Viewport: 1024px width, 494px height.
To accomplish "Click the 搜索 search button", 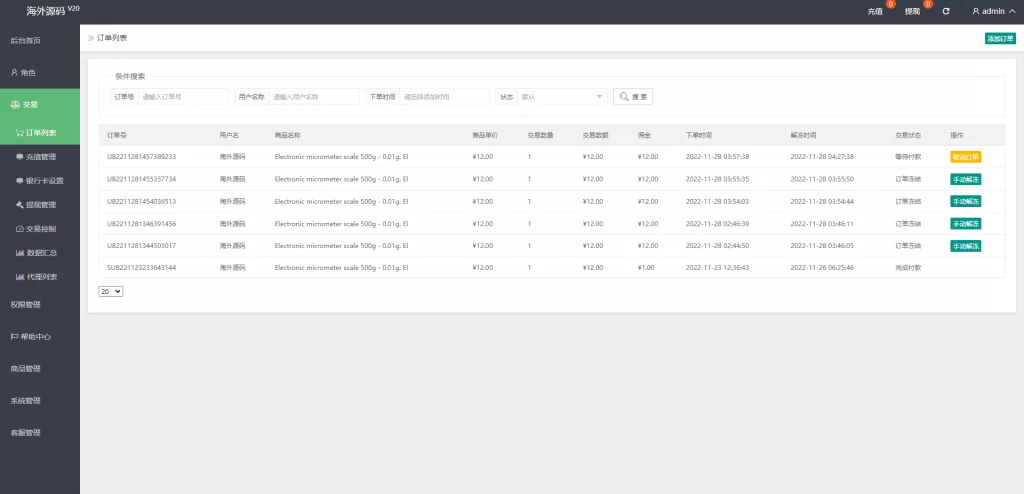I will pyautogui.click(x=633, y=97).
